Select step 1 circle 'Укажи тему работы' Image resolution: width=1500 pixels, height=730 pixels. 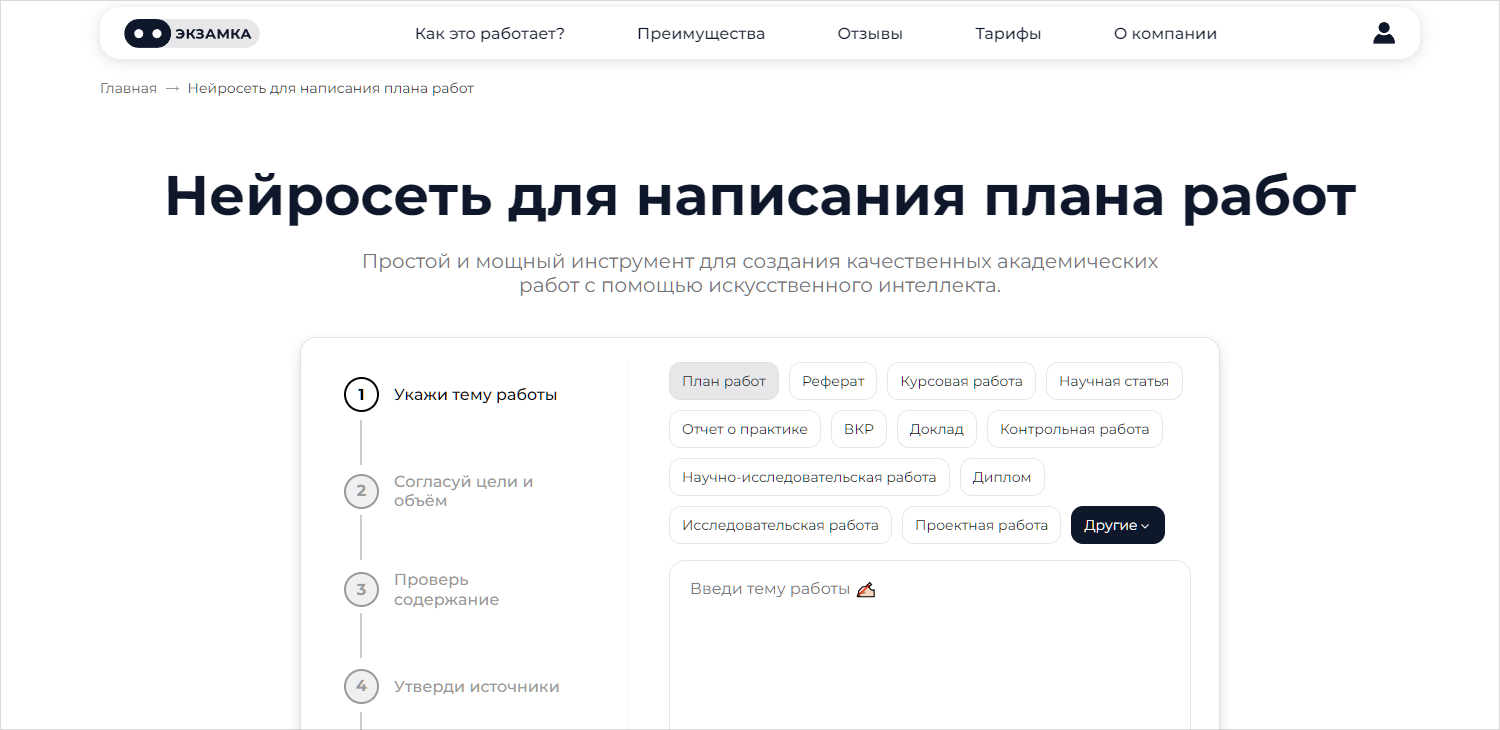361,394
